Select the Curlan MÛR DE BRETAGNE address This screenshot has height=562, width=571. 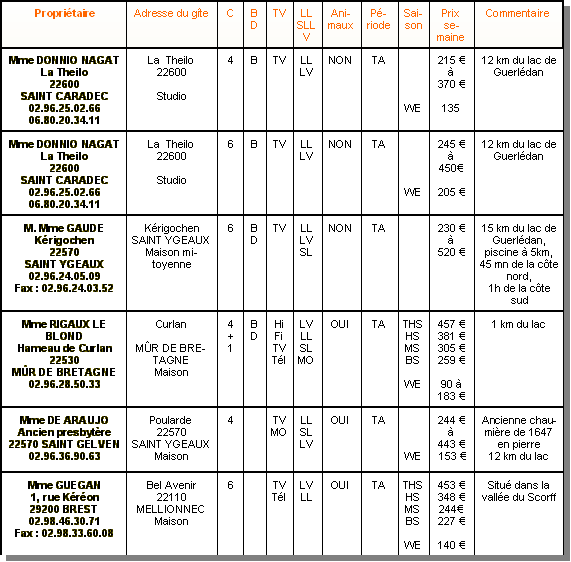(171, 348)
